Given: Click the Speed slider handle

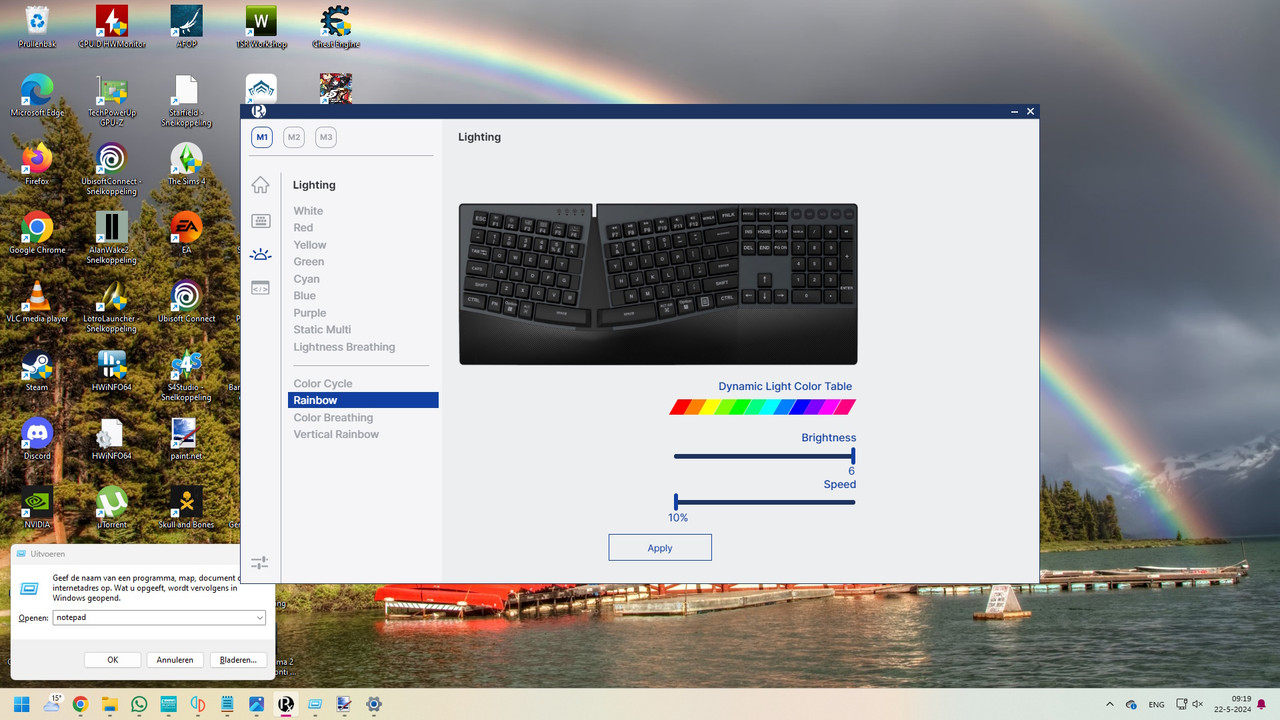Looking at the screenshot, I should point(676,502).
